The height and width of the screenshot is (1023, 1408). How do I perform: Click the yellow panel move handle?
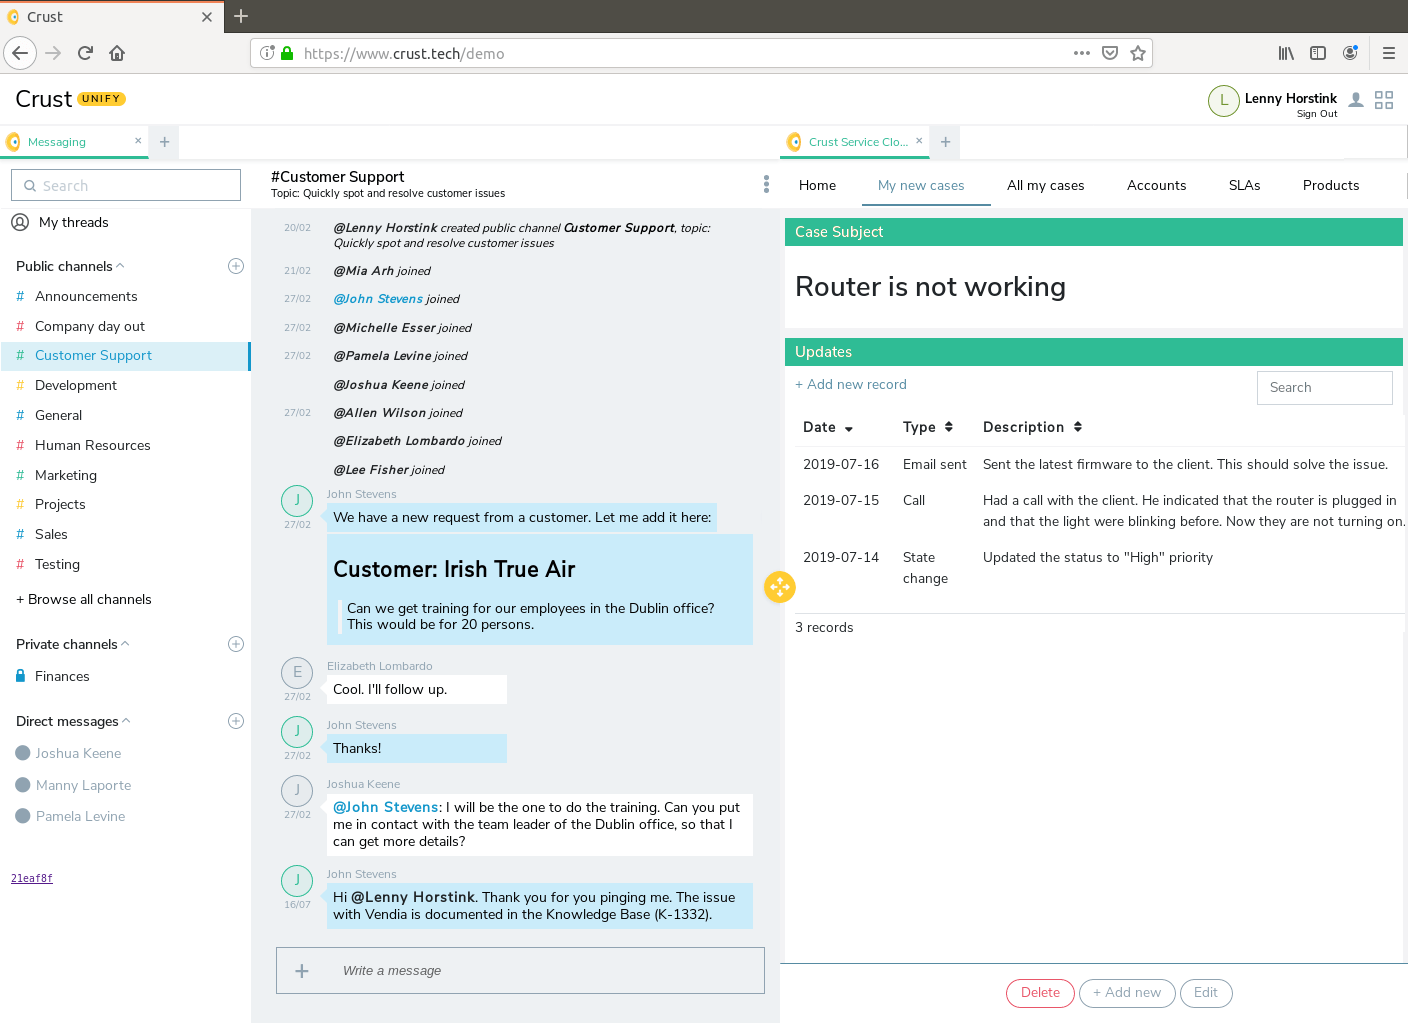coord(780,587)
